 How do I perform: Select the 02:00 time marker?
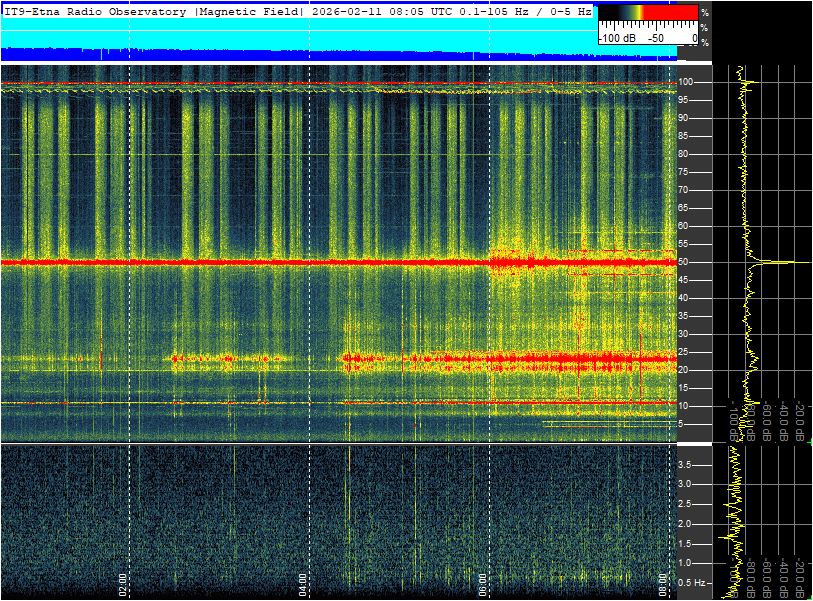point(122,583)
